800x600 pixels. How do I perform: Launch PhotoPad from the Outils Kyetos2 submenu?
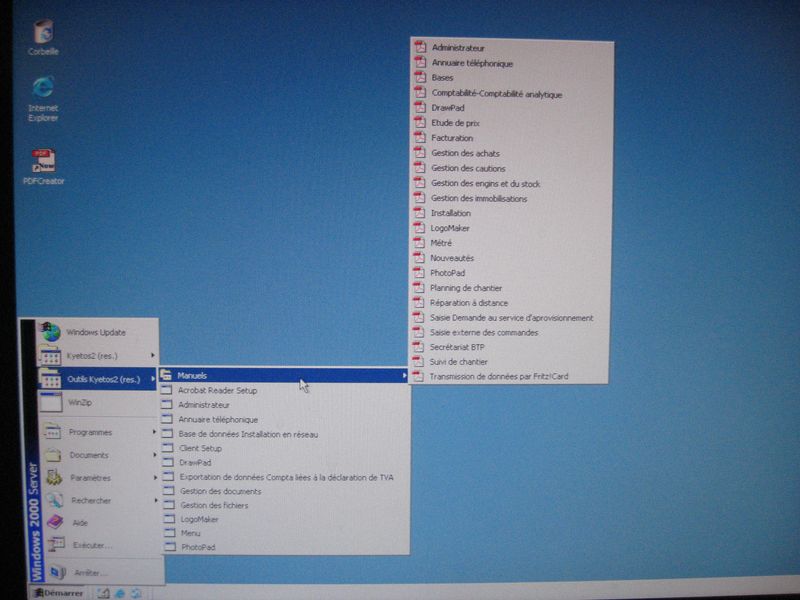click(286, 547)
